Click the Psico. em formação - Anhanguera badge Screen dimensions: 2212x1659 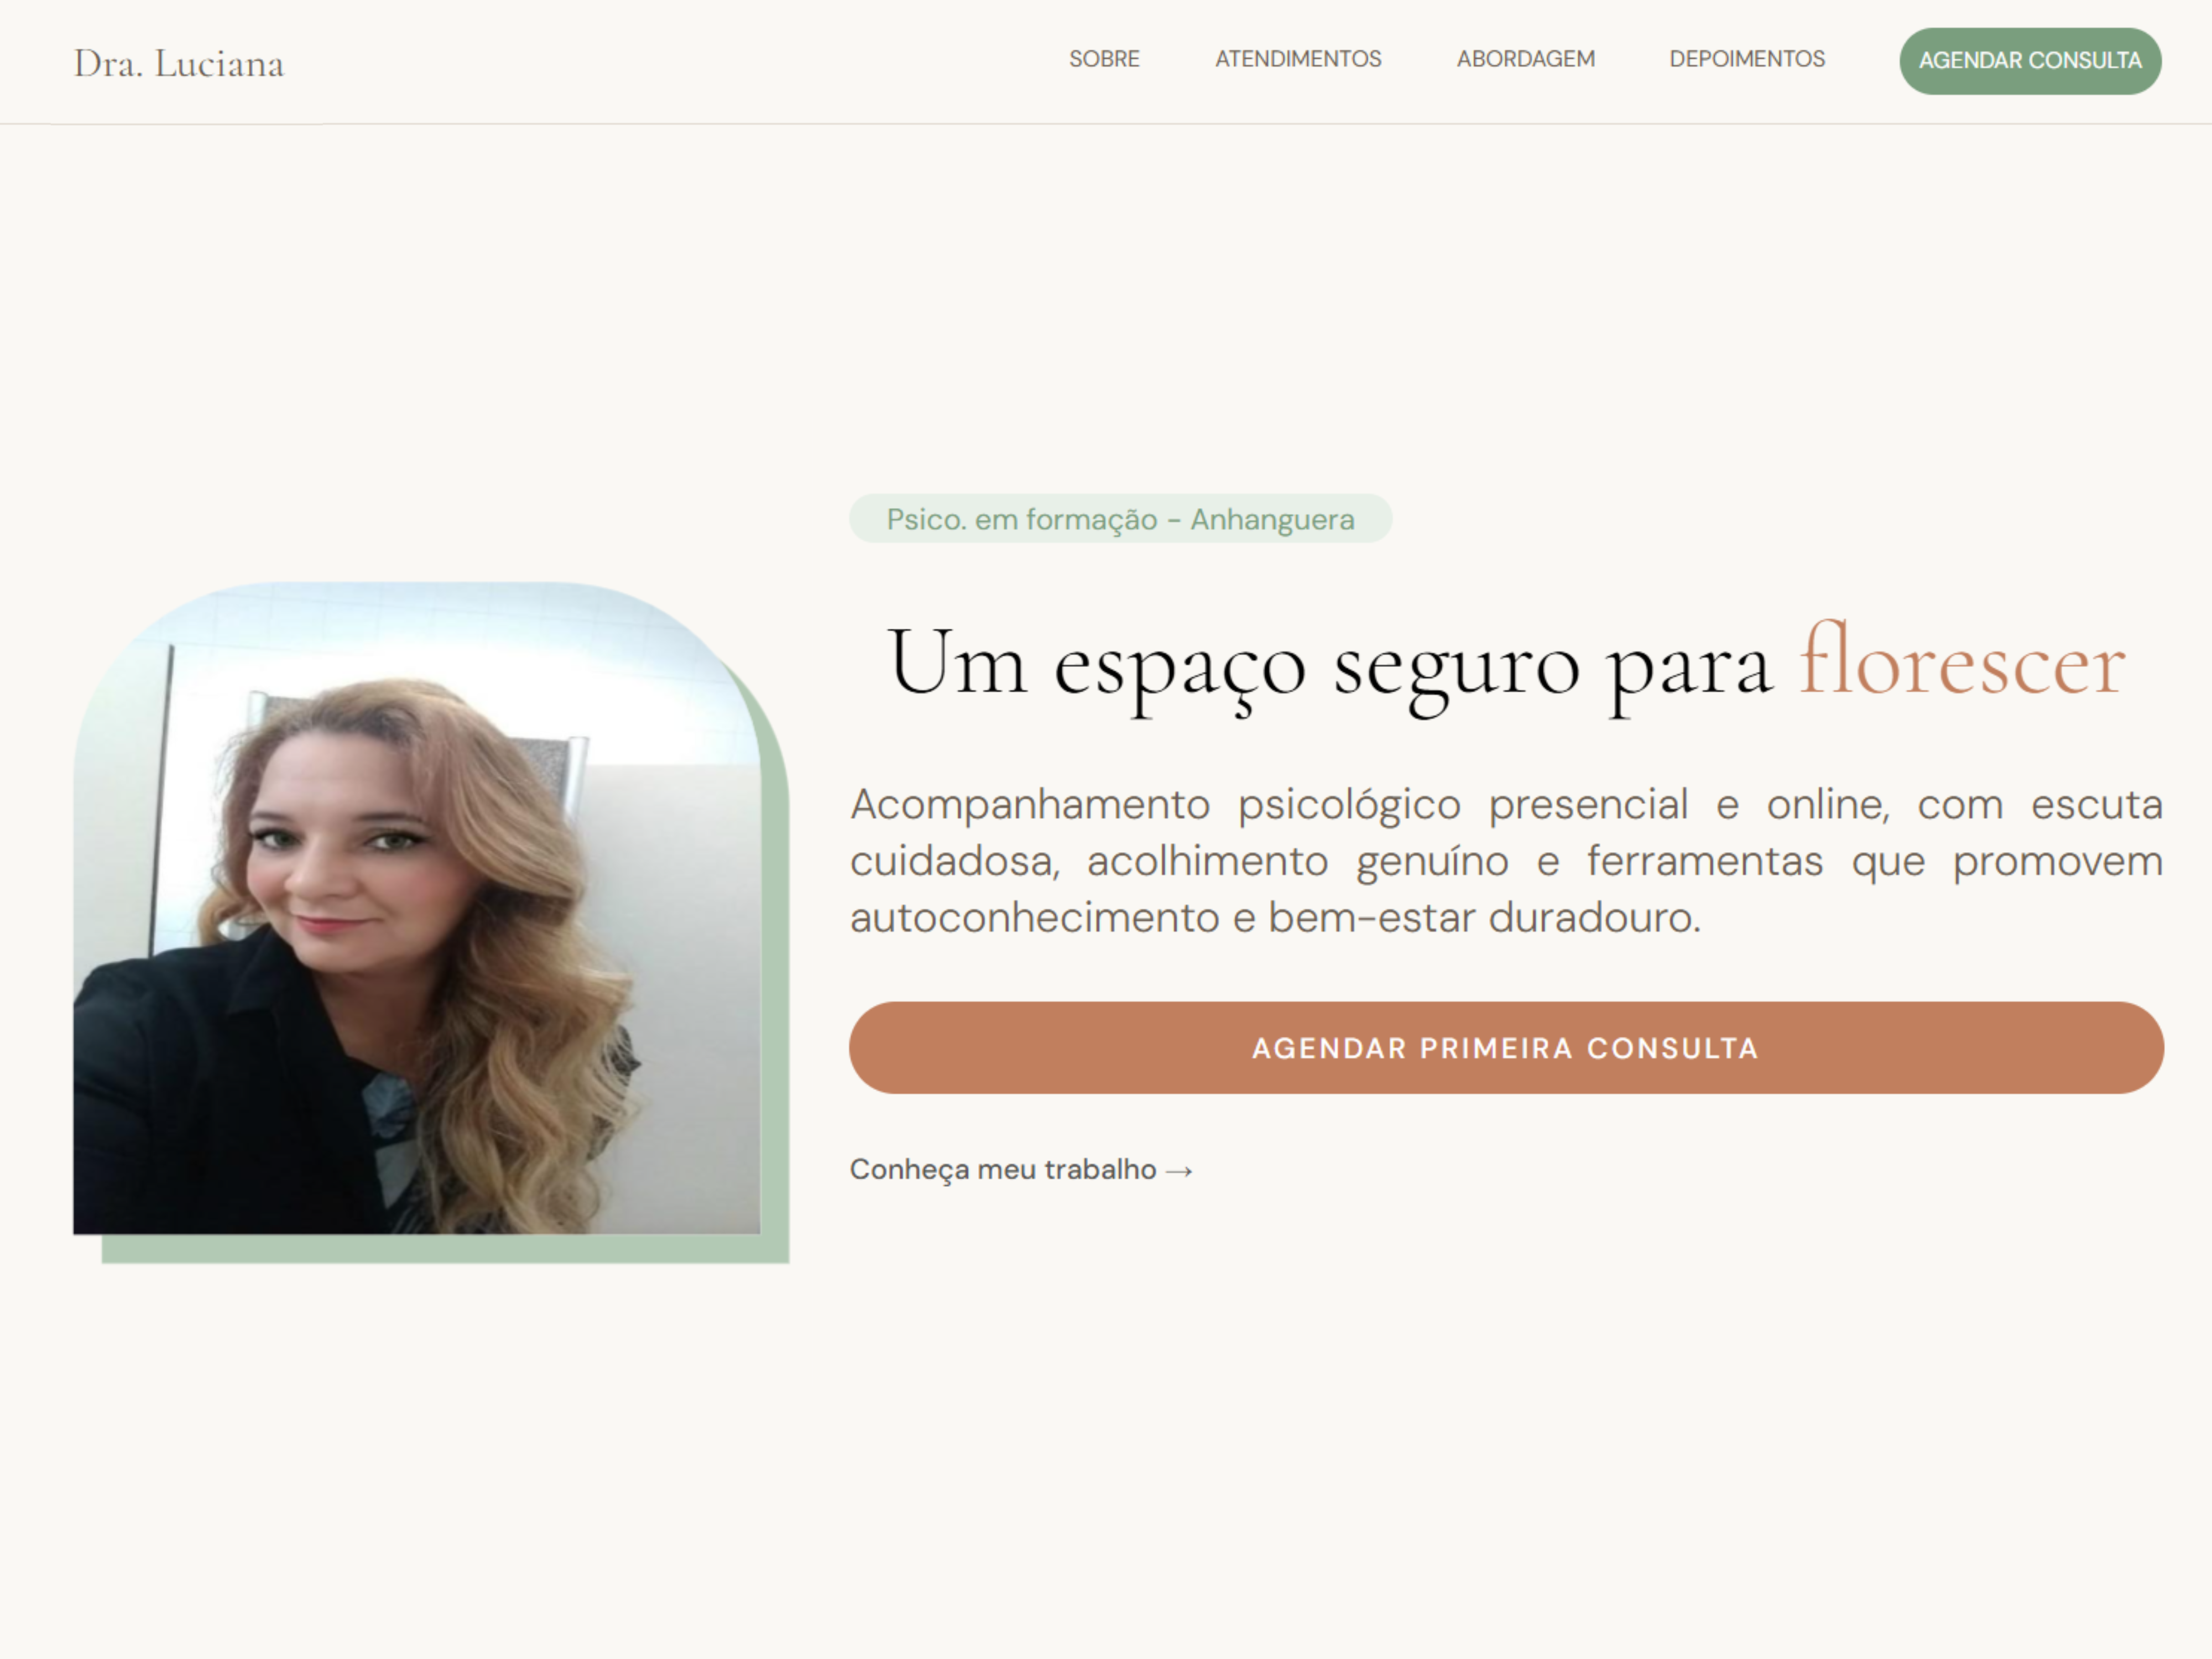[1120, 519]
